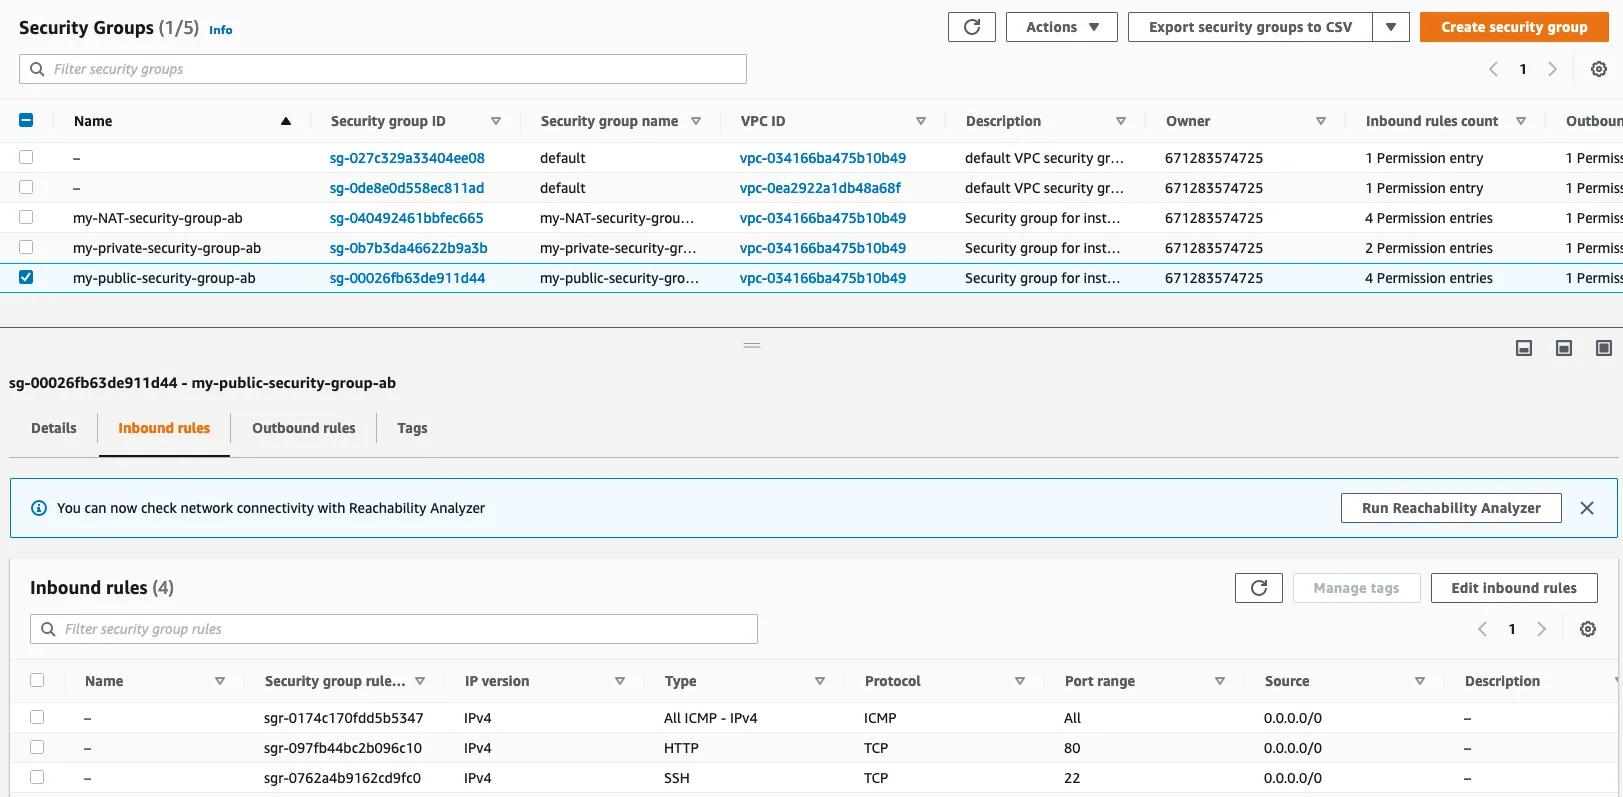Click Create security group button
Screen dimensions: 1623x797
pyautogui.click(x=1513, y=27)
